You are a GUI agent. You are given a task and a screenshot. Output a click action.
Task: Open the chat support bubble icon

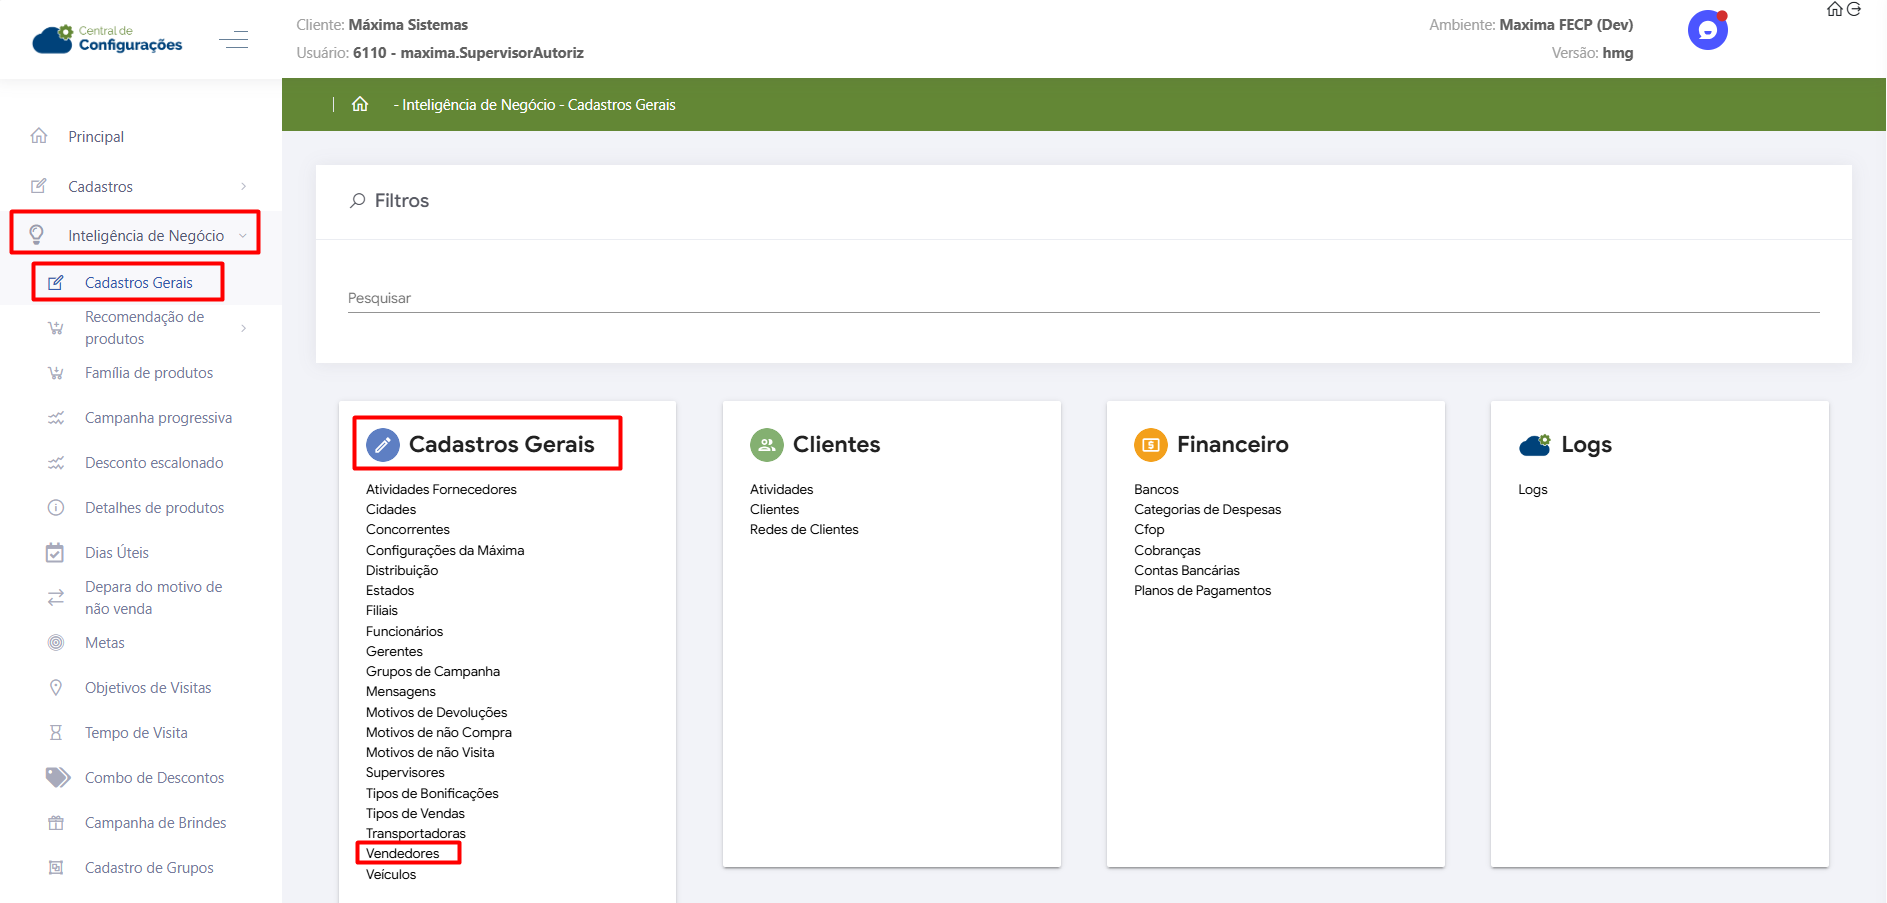pos(1707,30)
